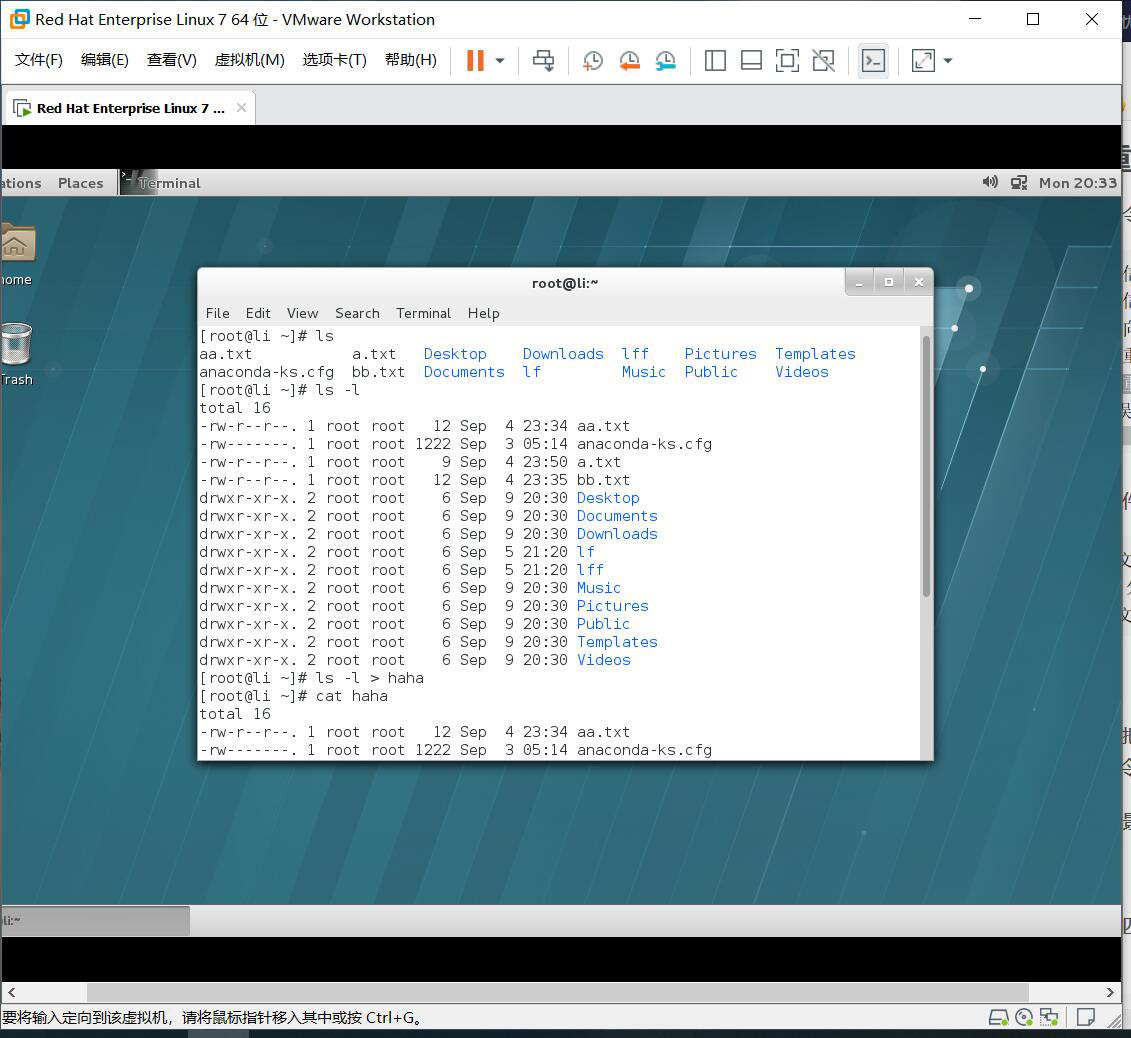Click the revert to snapshot icon

tap(629, 61)
